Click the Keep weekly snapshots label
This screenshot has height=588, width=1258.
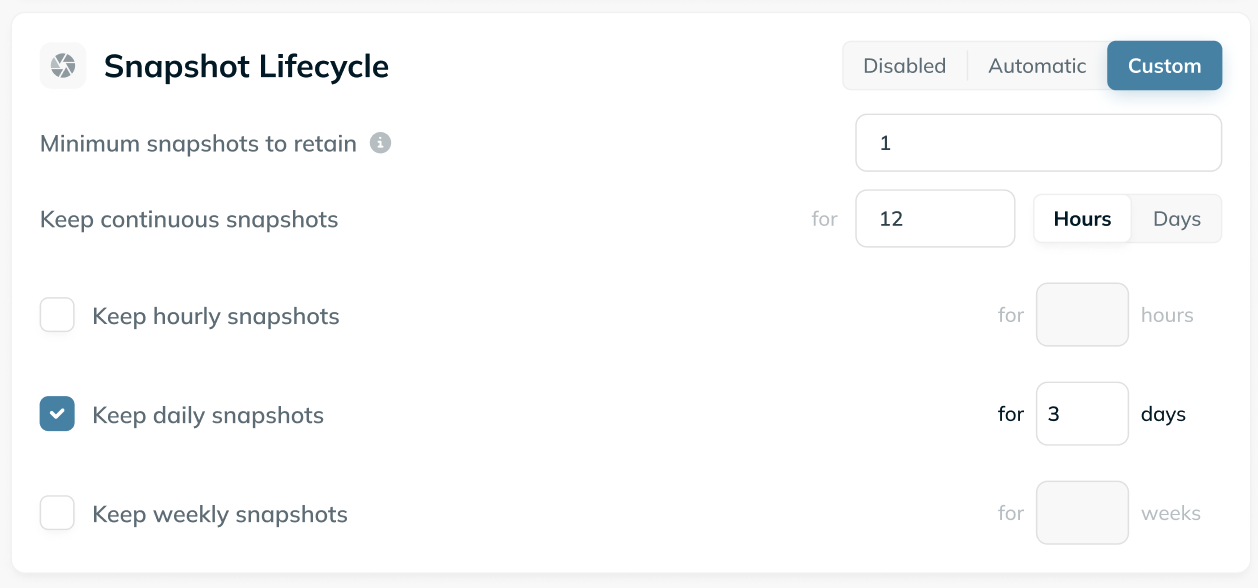click(219, 514)
